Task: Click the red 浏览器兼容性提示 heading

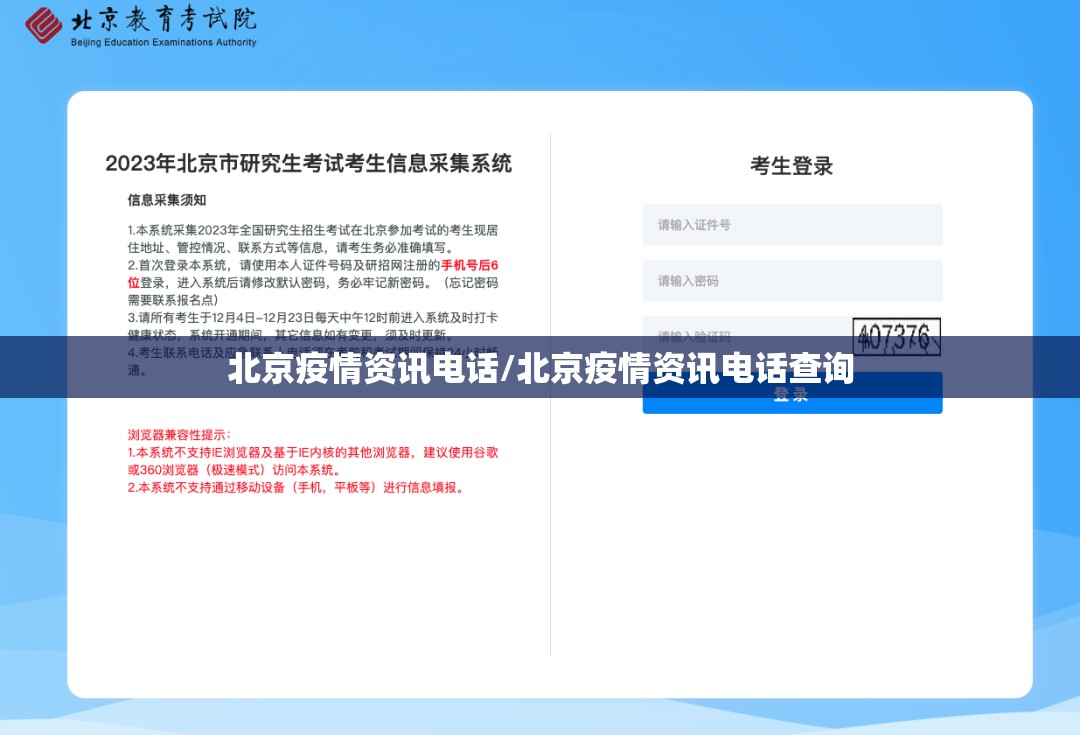Action: coord(179,435)
